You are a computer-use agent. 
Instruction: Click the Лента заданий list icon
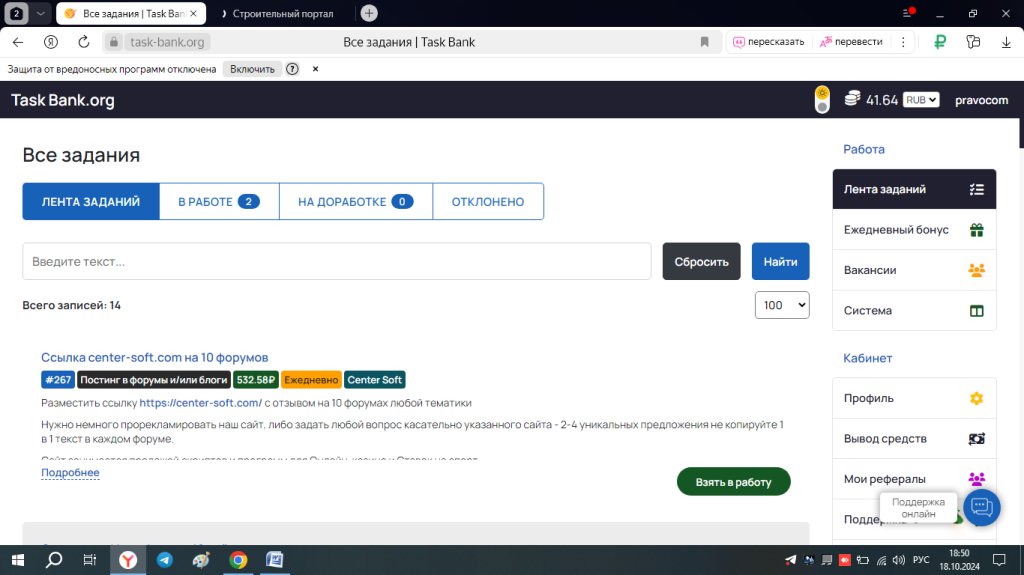click(976, 189)
